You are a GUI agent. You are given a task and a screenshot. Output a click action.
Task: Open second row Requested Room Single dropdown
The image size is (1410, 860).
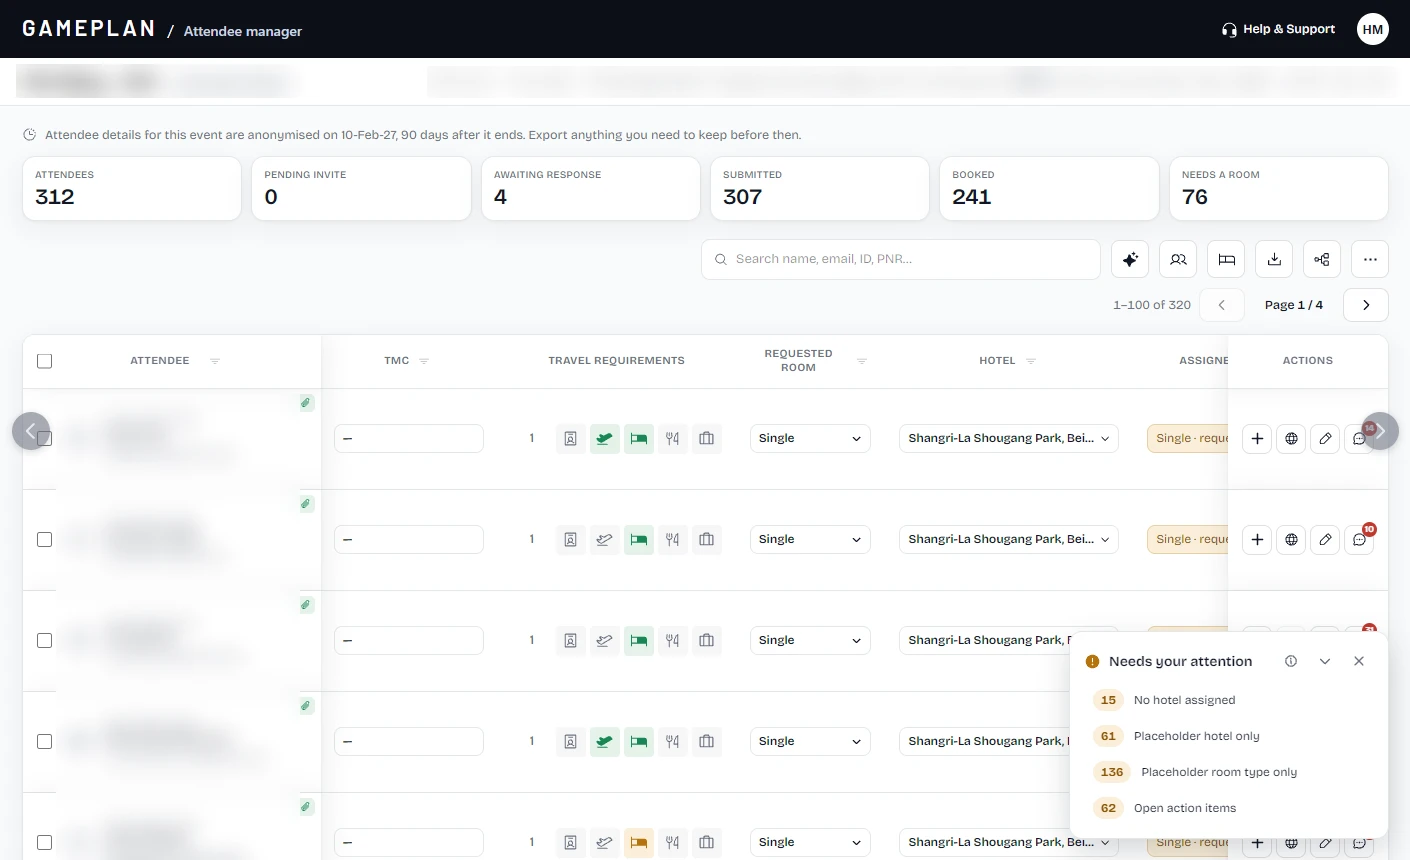point(810,539)
